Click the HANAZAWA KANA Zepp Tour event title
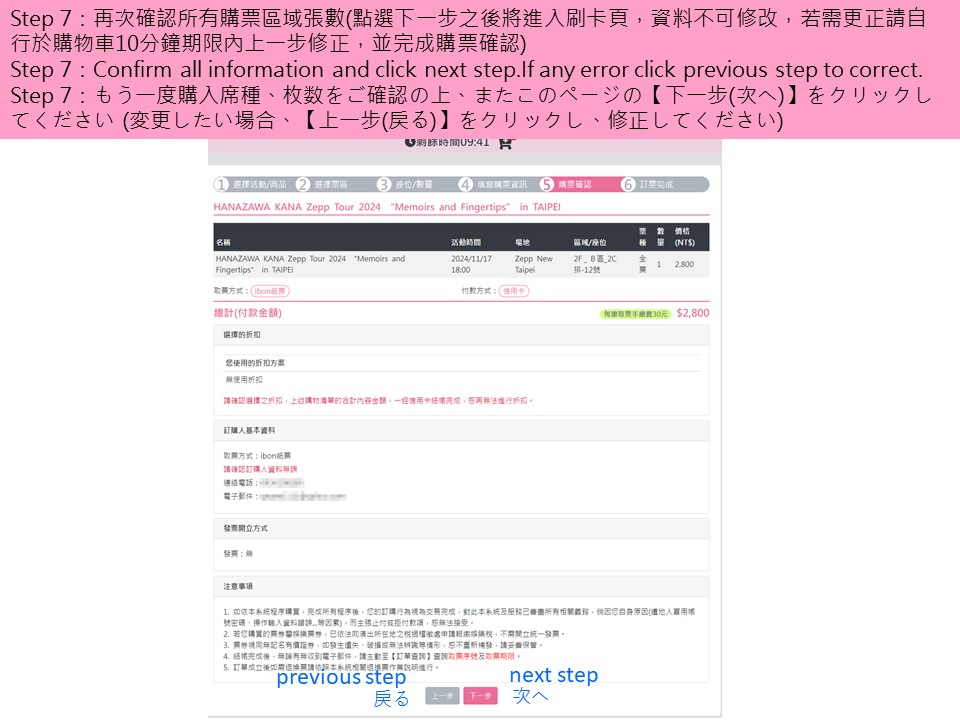960x720 pixels. click(x=387, y=207)
